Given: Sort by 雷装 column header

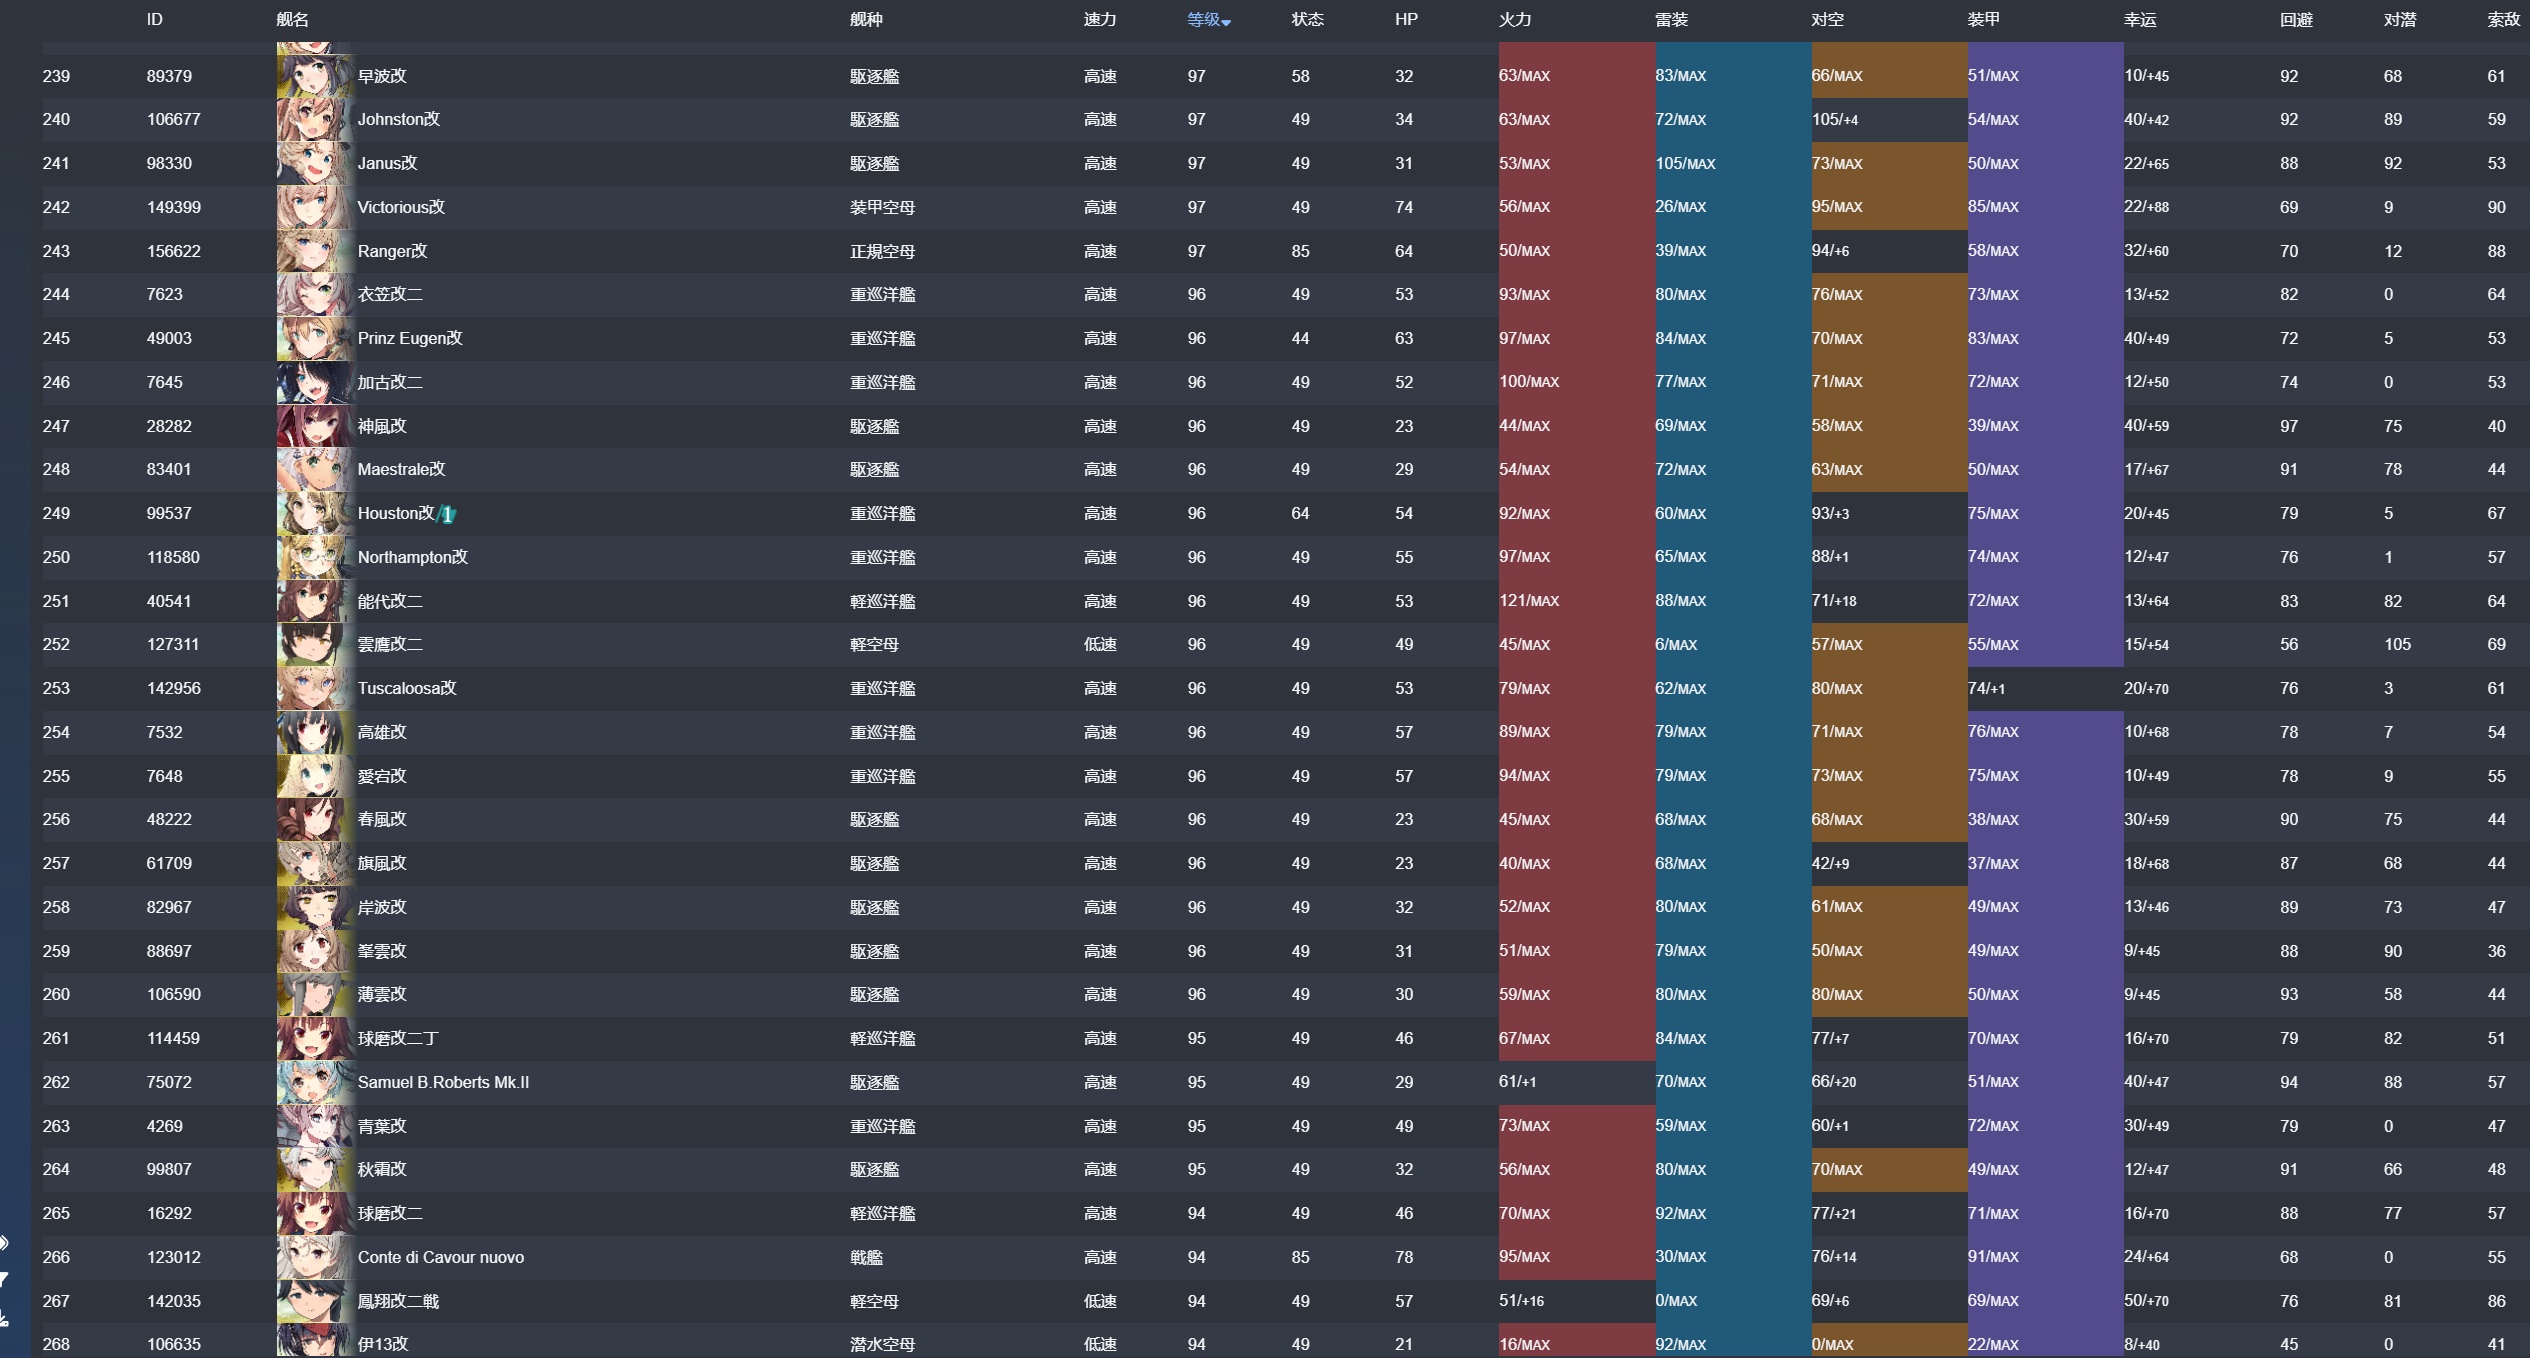Looking at the screenshot, I should (1671, 20).
